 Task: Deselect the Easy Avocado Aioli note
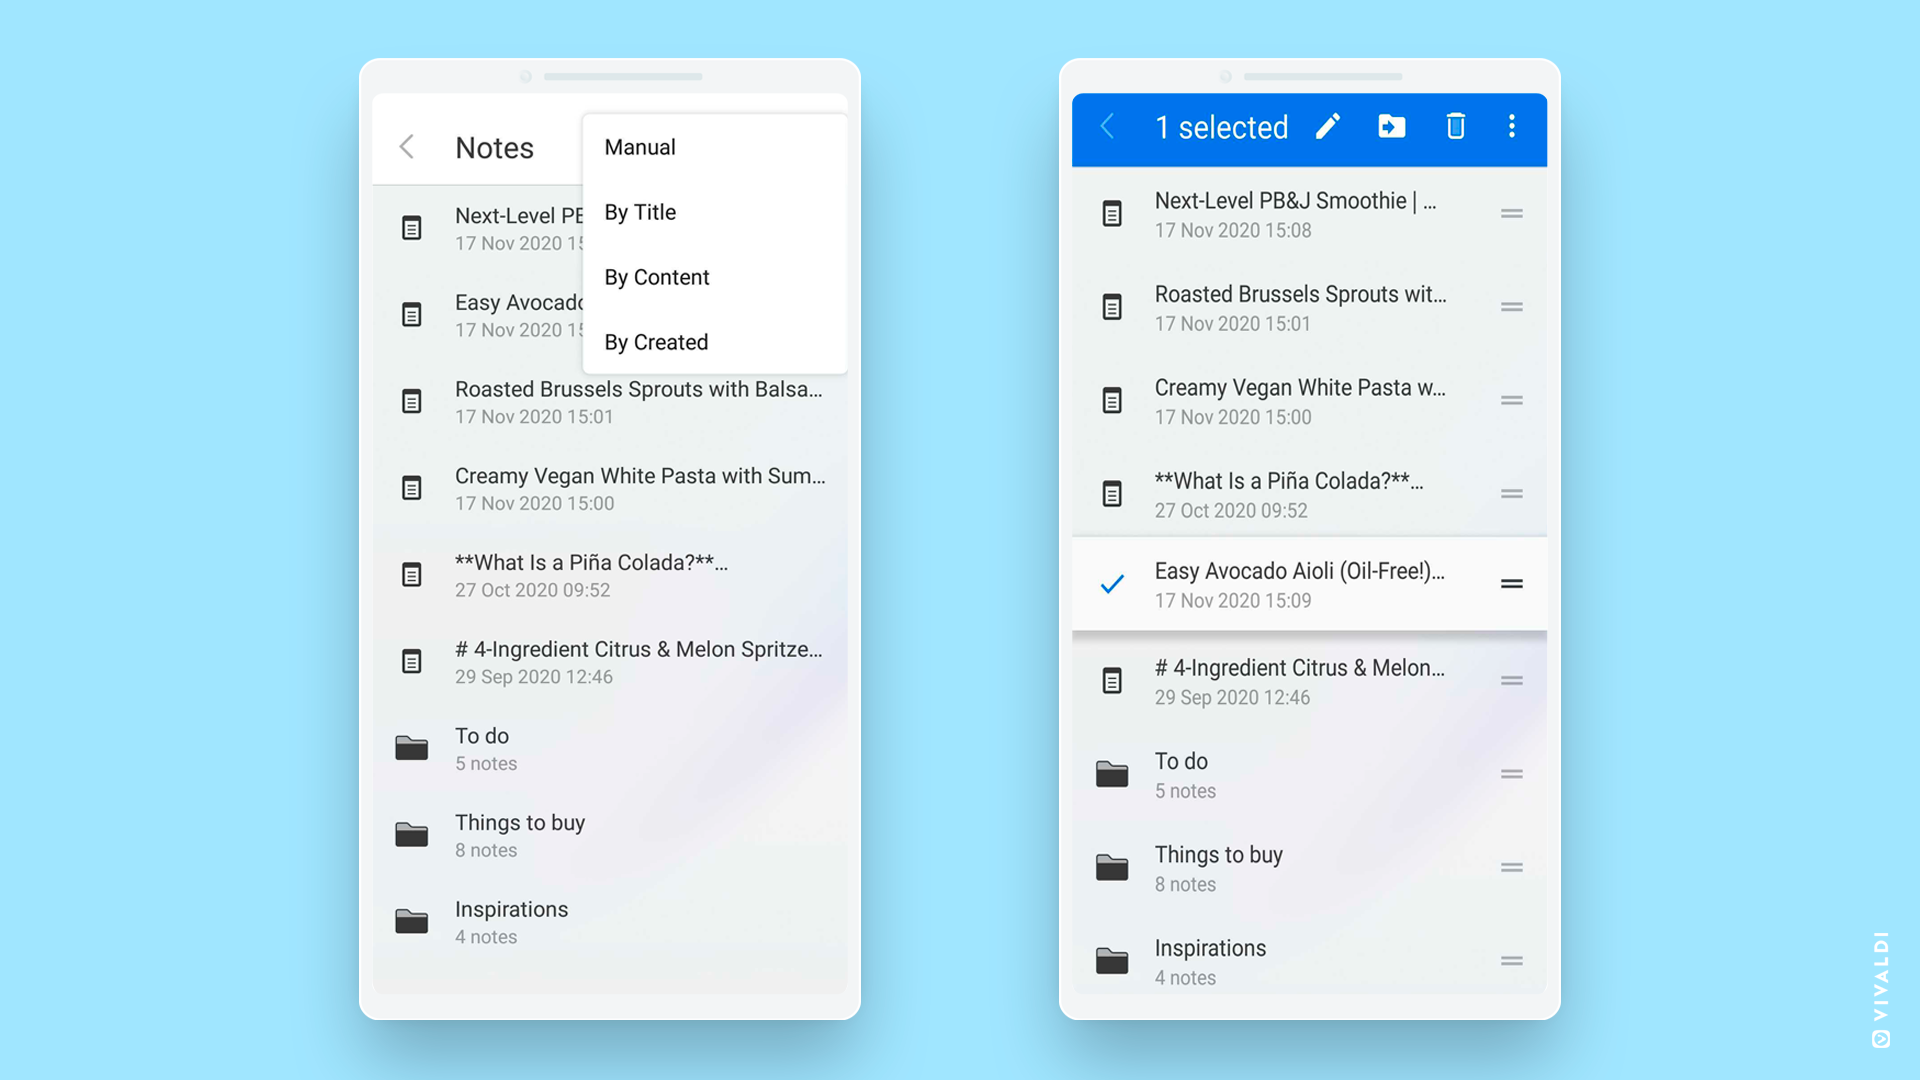tap(1111, 583)
